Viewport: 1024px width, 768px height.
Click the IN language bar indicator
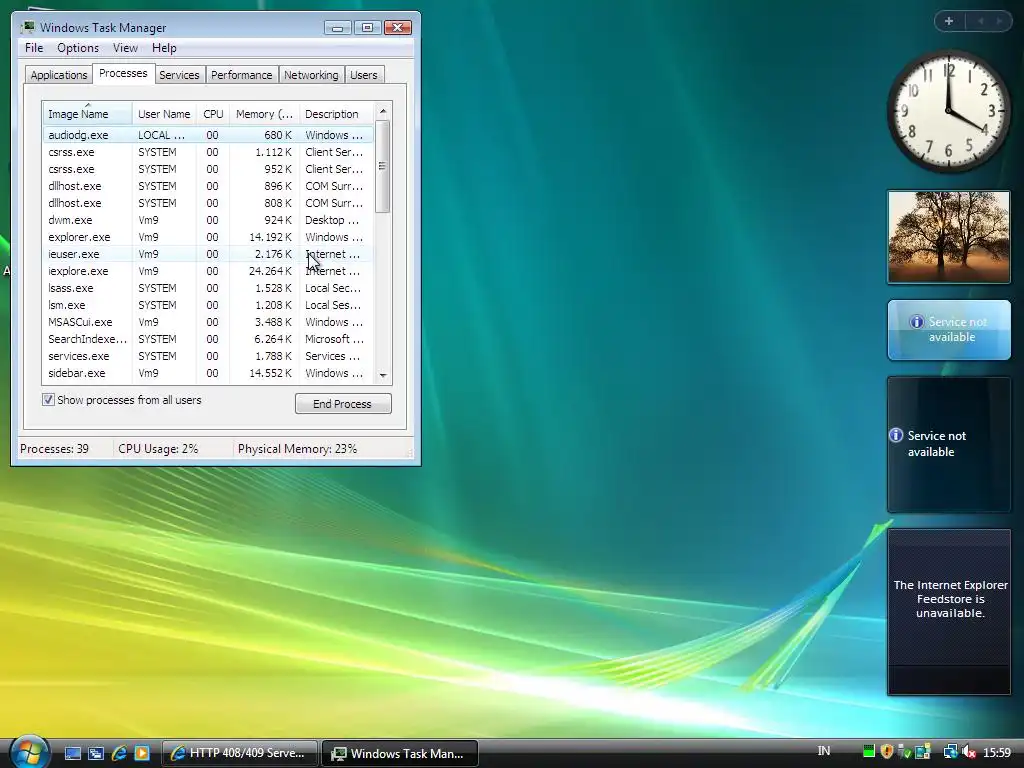[x=824, y=751]
